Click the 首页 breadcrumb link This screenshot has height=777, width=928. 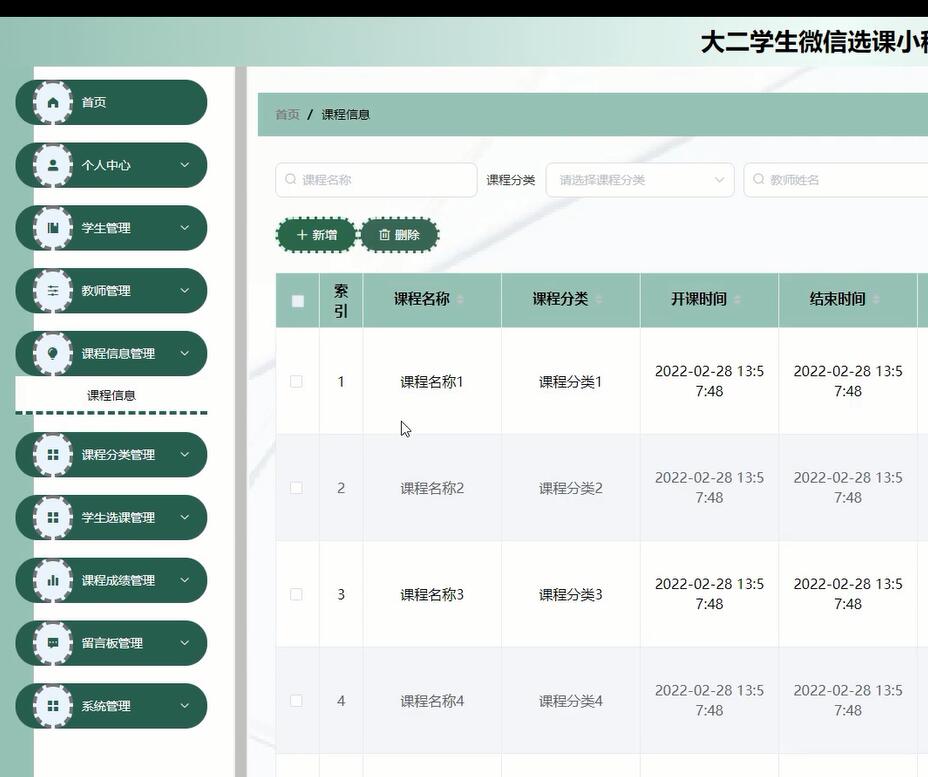pos(286,114)
